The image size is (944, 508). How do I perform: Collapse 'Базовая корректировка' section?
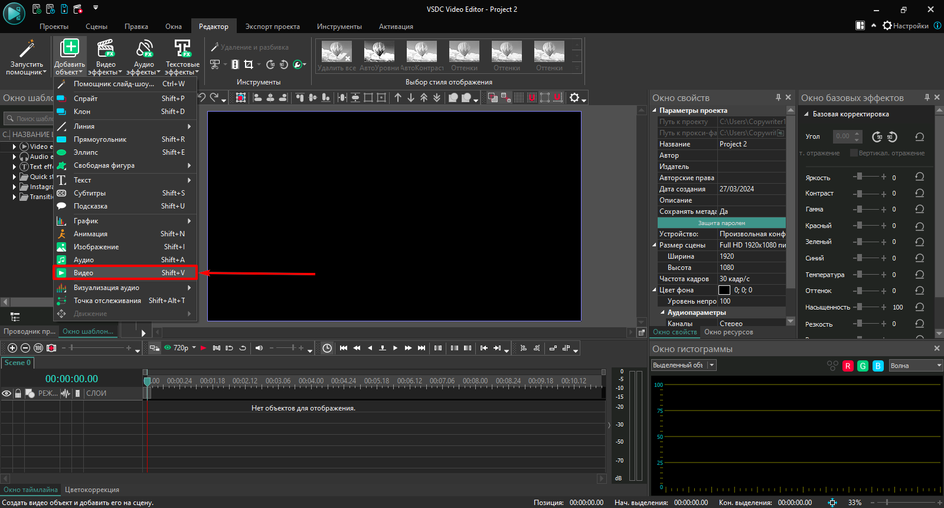(807, 114)
